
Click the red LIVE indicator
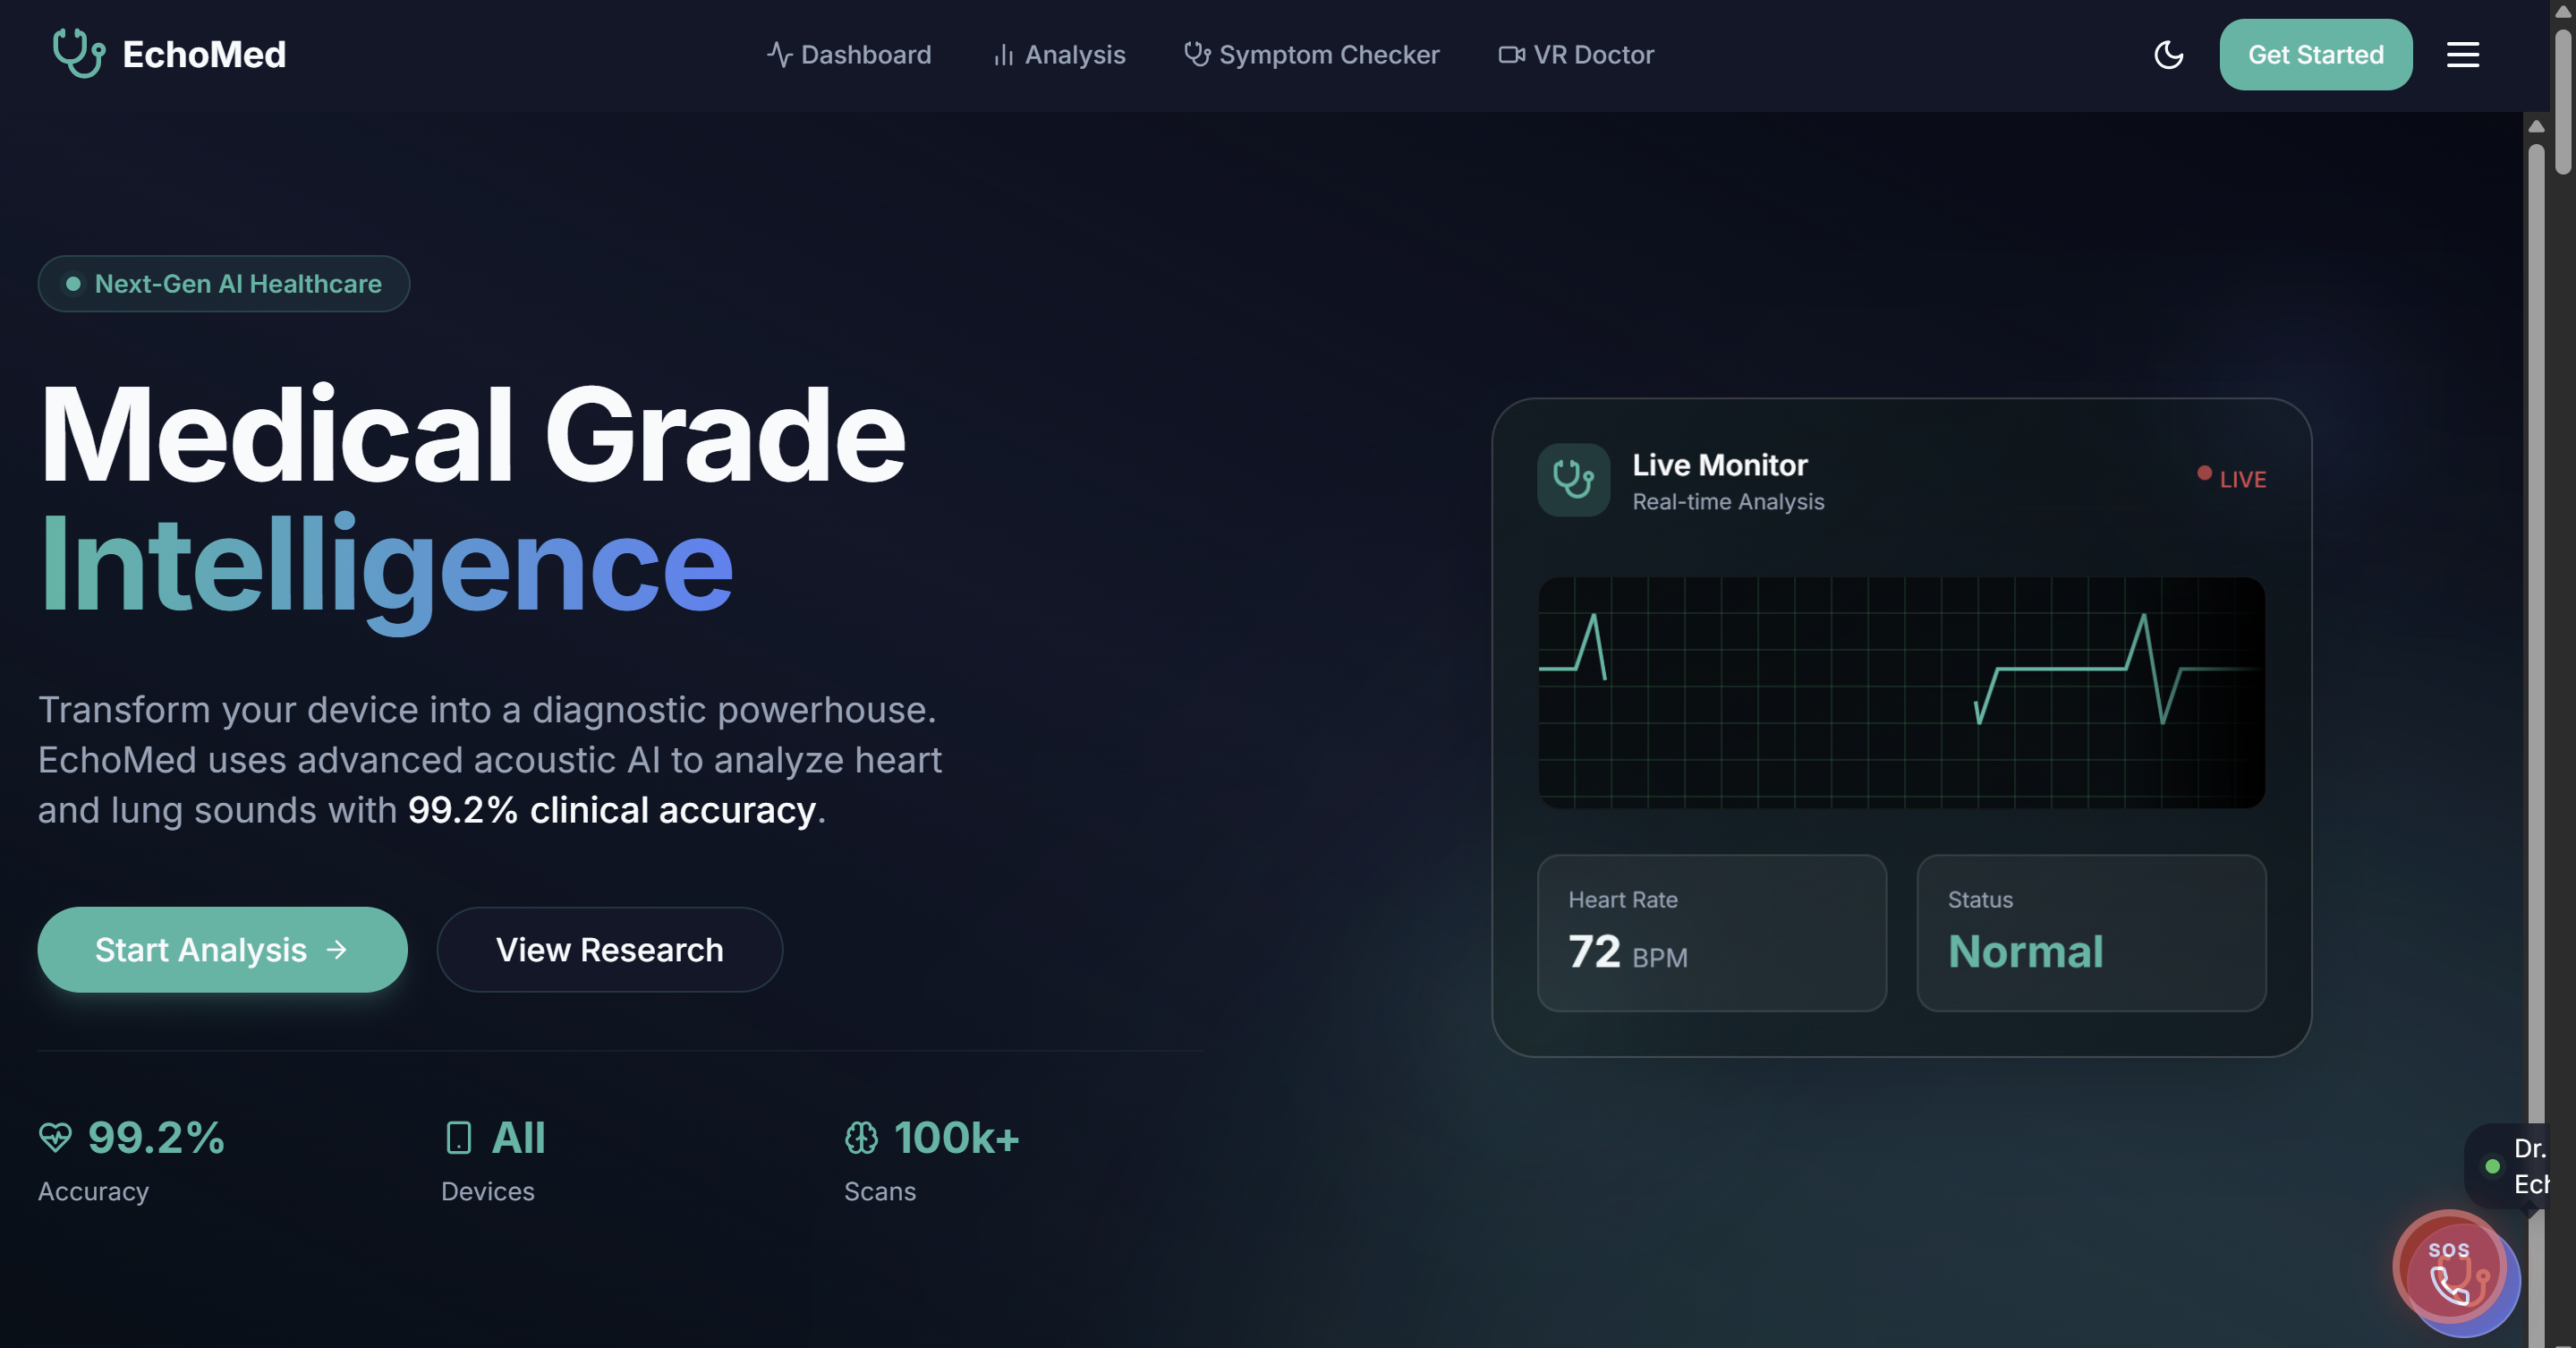(2231, 479)
